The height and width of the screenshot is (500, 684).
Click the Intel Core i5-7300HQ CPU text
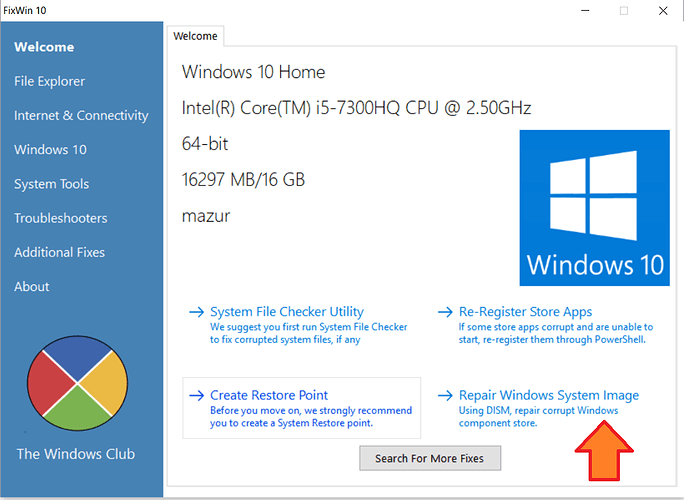(356, 108)
